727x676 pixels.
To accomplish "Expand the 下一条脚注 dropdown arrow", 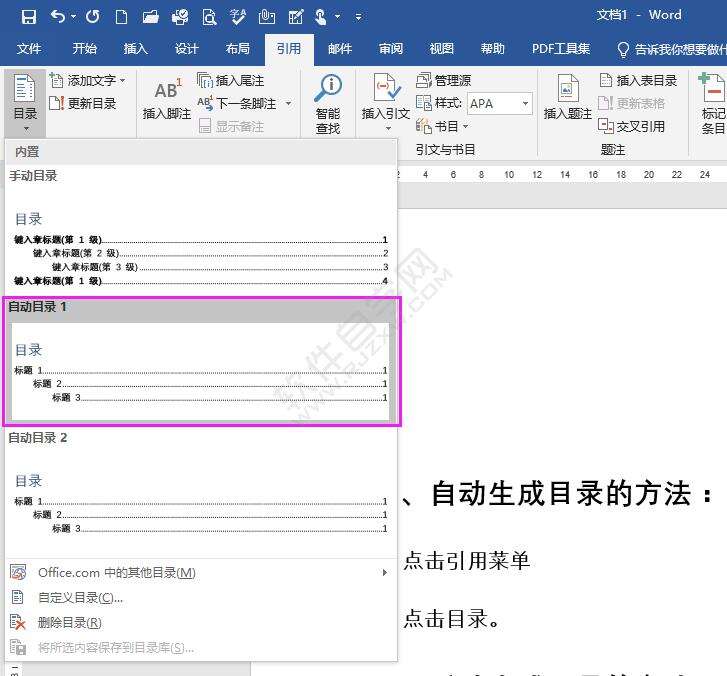I will pyautogui.click(x=289, y=103).
